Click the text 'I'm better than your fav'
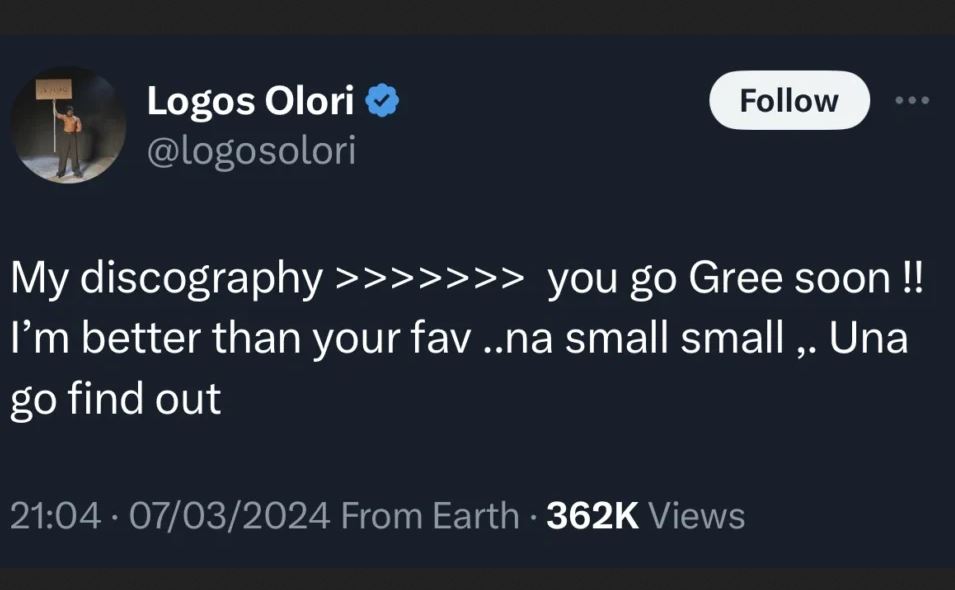Viewport: 955px width, 590px height. pyautogui.click(x=240, y=339)
